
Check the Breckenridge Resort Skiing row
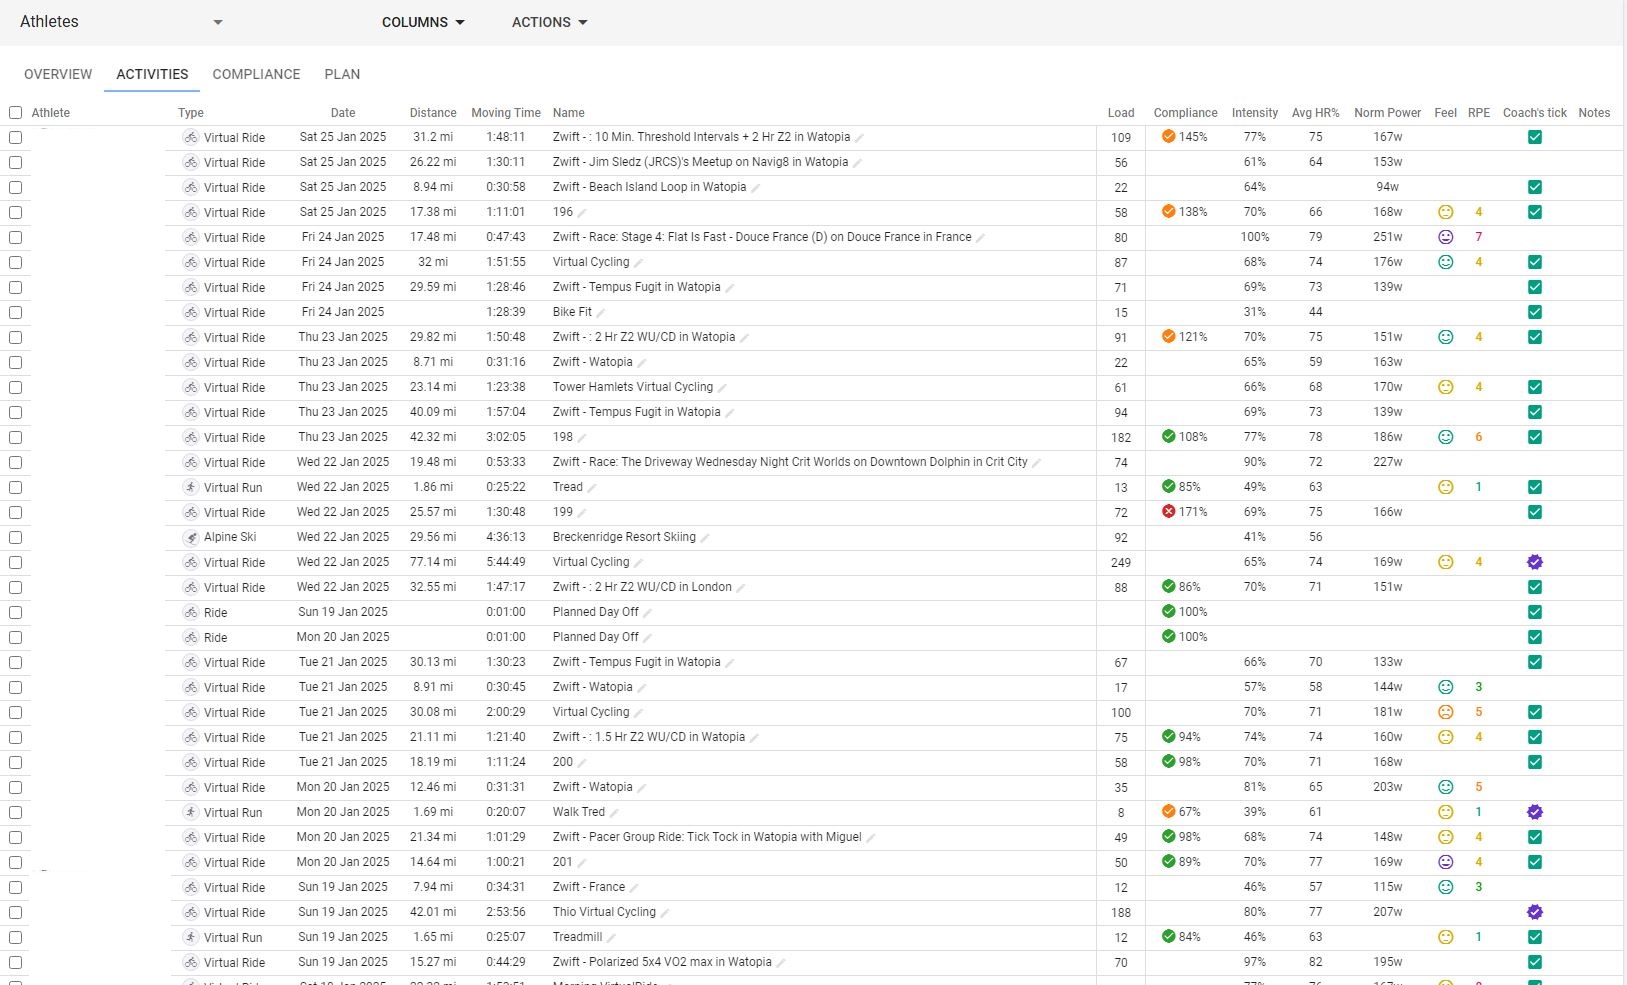[x=15, y=537]
